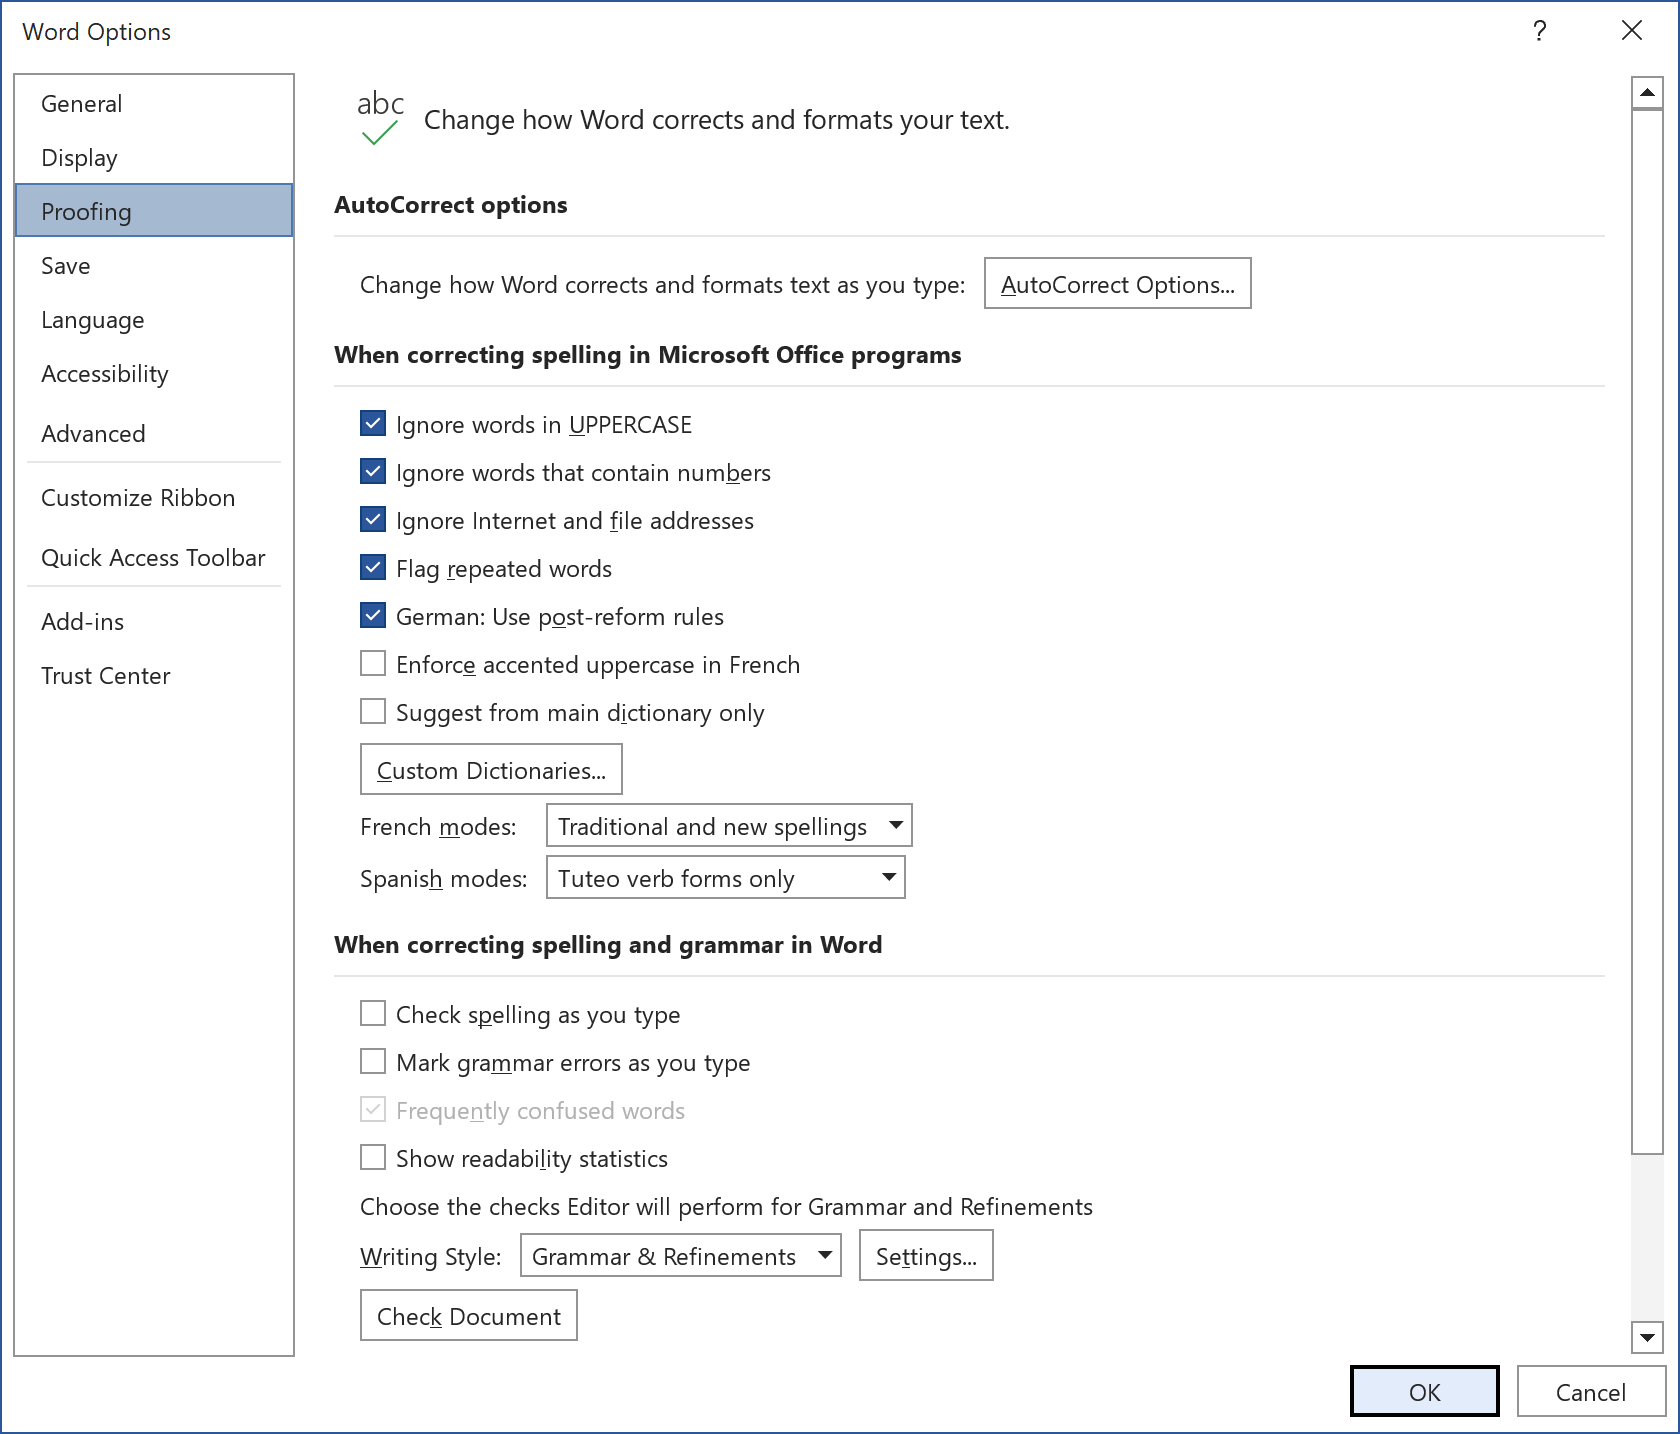
Task: Open Customize Ribbon settings
Action: 154,498
